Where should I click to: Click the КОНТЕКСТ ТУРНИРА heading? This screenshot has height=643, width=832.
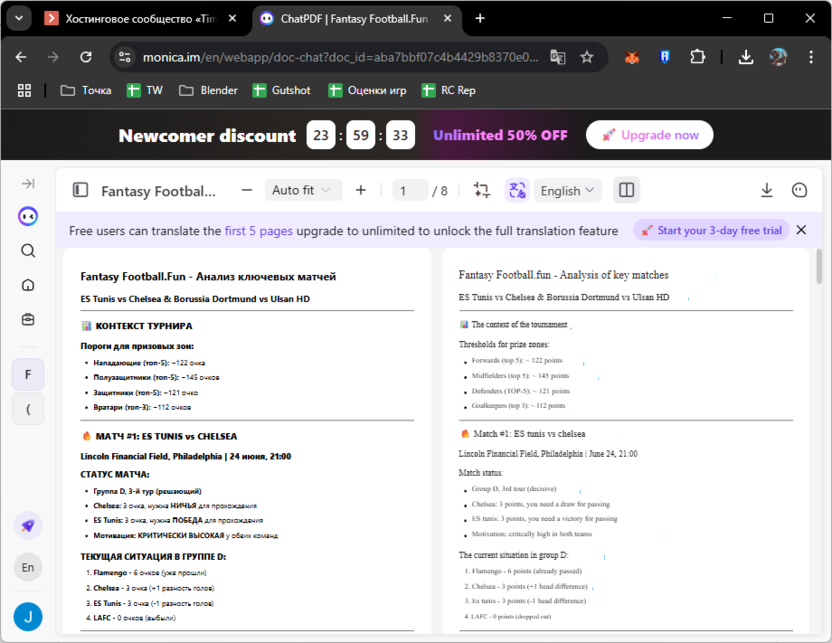144,326
